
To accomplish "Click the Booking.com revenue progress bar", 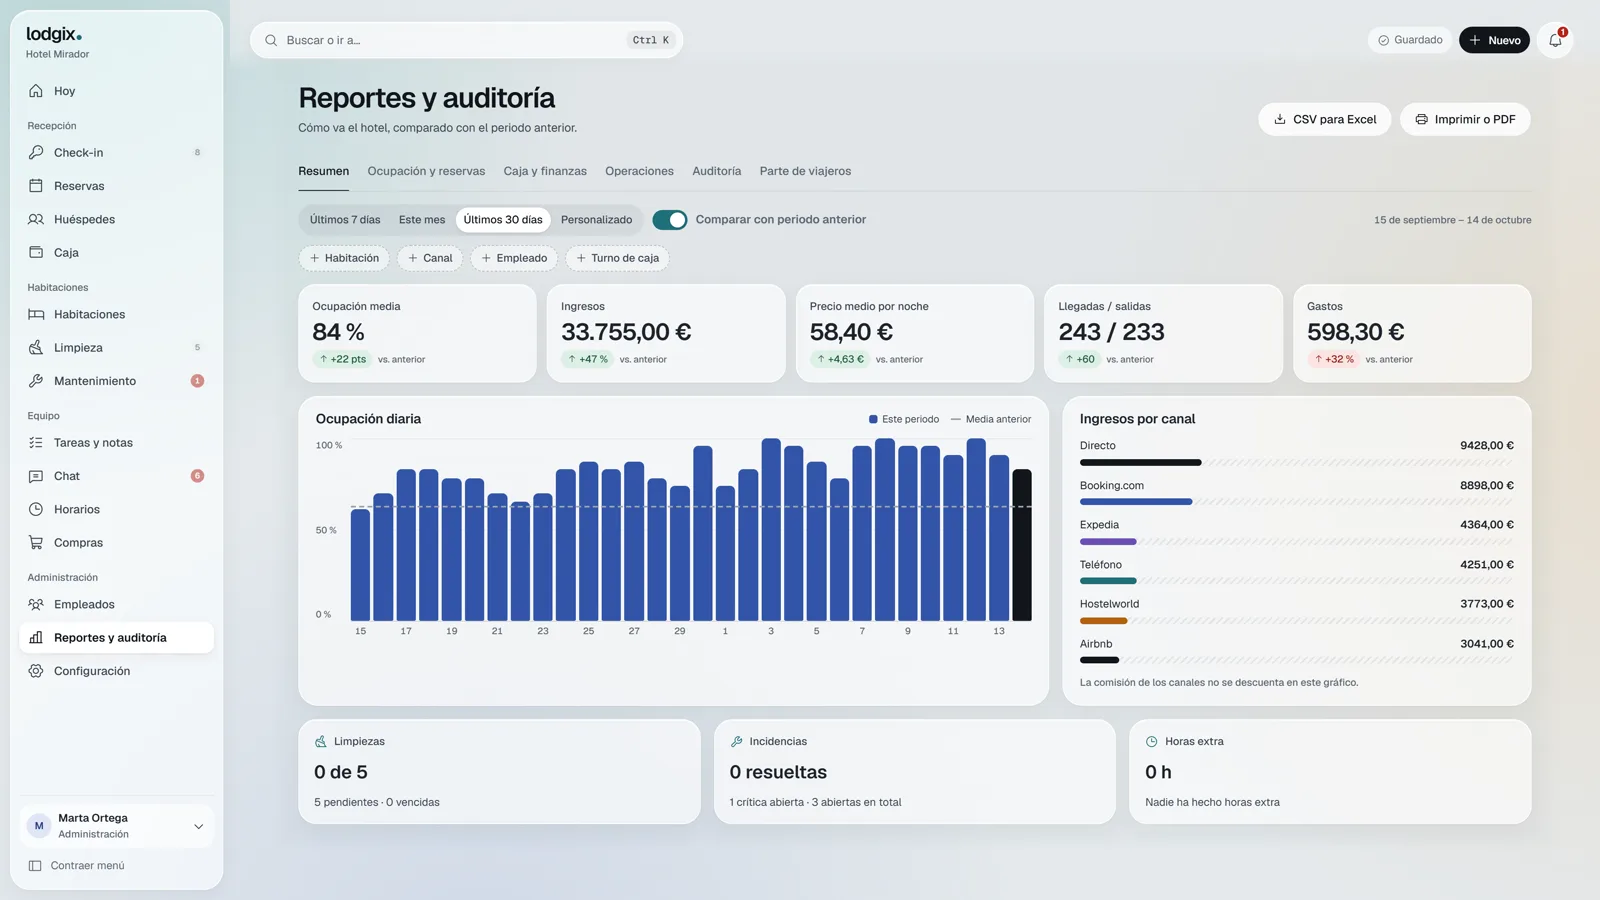I will click(x=1296, y=502).
